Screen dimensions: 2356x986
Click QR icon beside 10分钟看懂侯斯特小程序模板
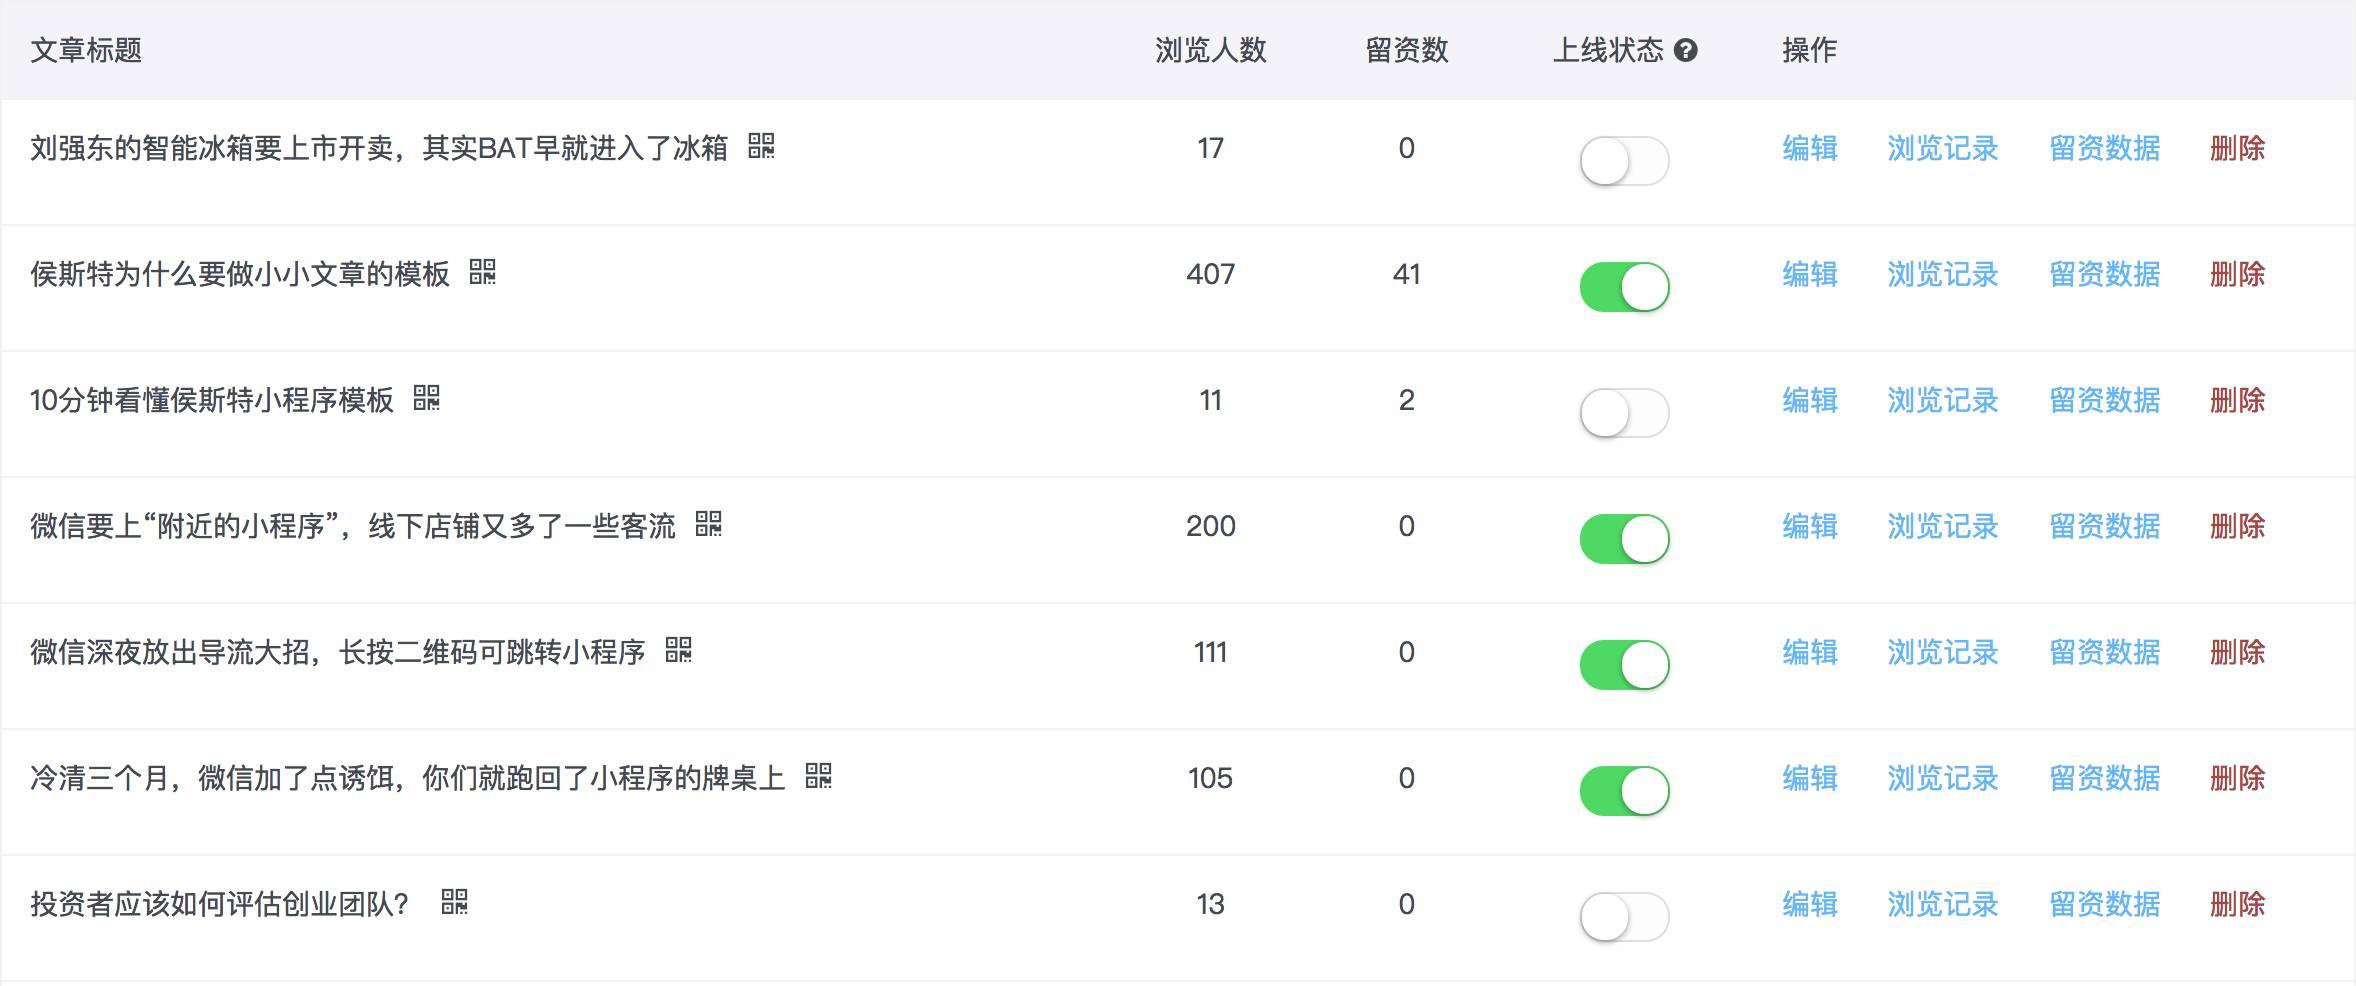point(427,398)
